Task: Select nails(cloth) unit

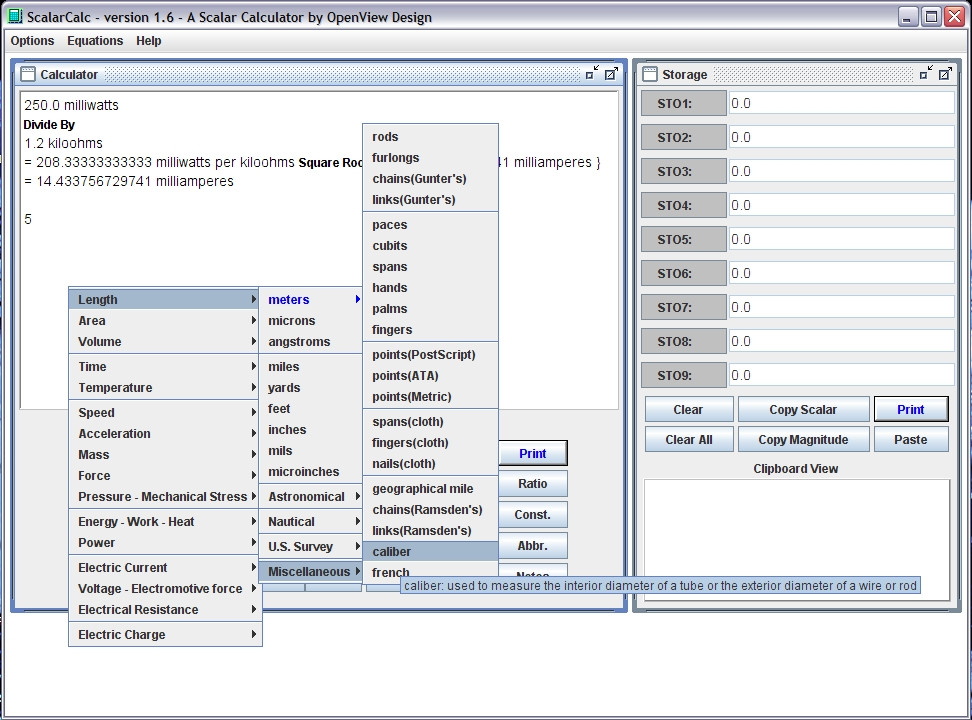Action: tap(430, 464)
